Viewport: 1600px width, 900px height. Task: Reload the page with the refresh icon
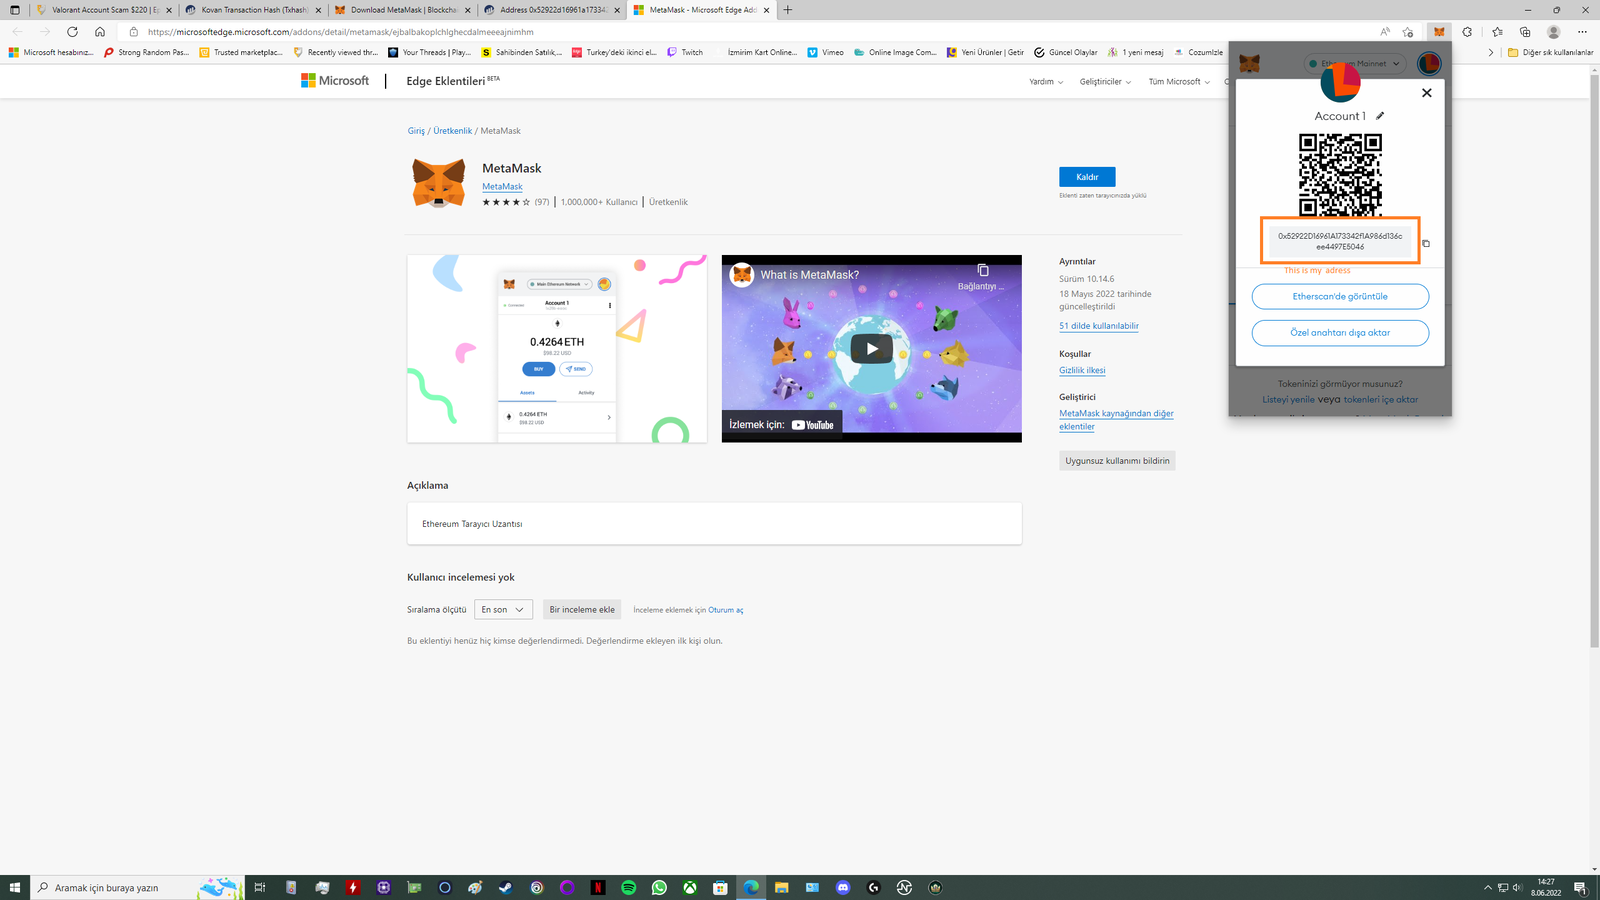pos(72,32)
